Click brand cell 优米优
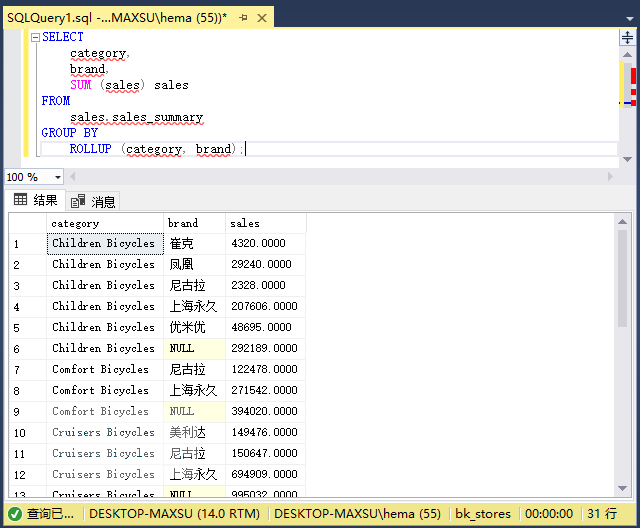Viewport: 640px width, 528px height. pos(194,327)
